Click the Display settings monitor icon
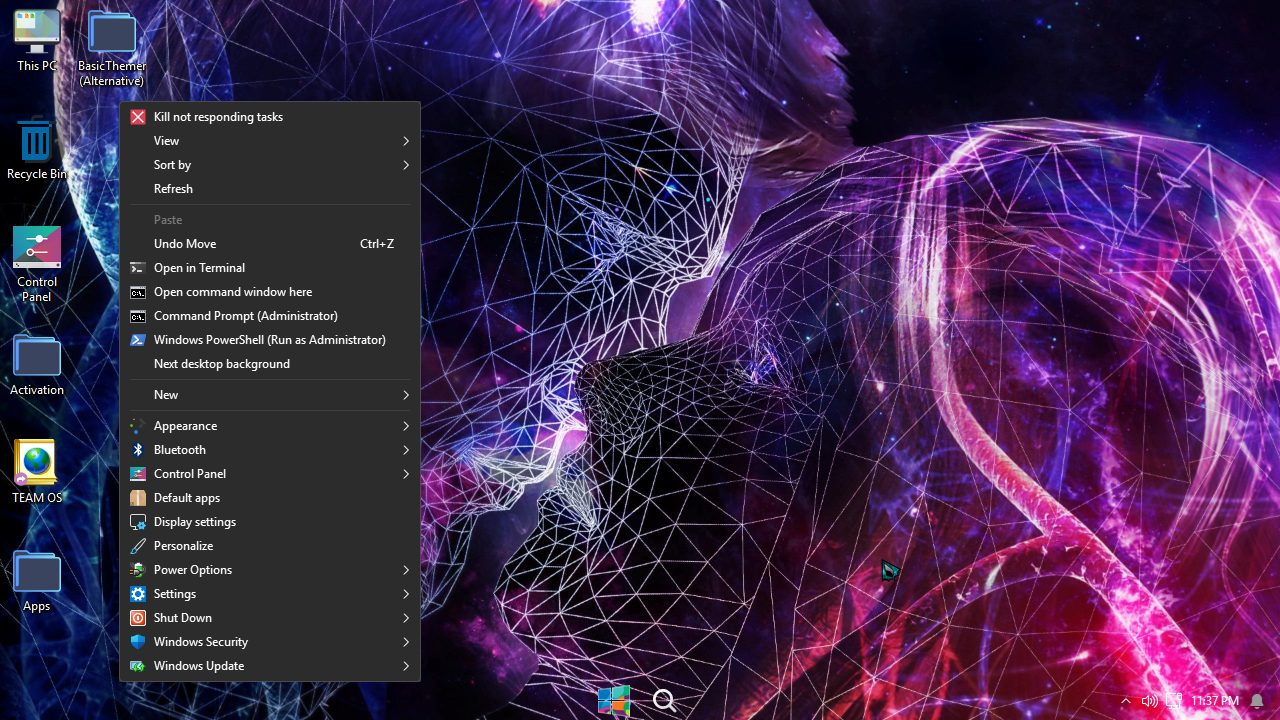1280x720 pixels. click(x=138, y=522)
